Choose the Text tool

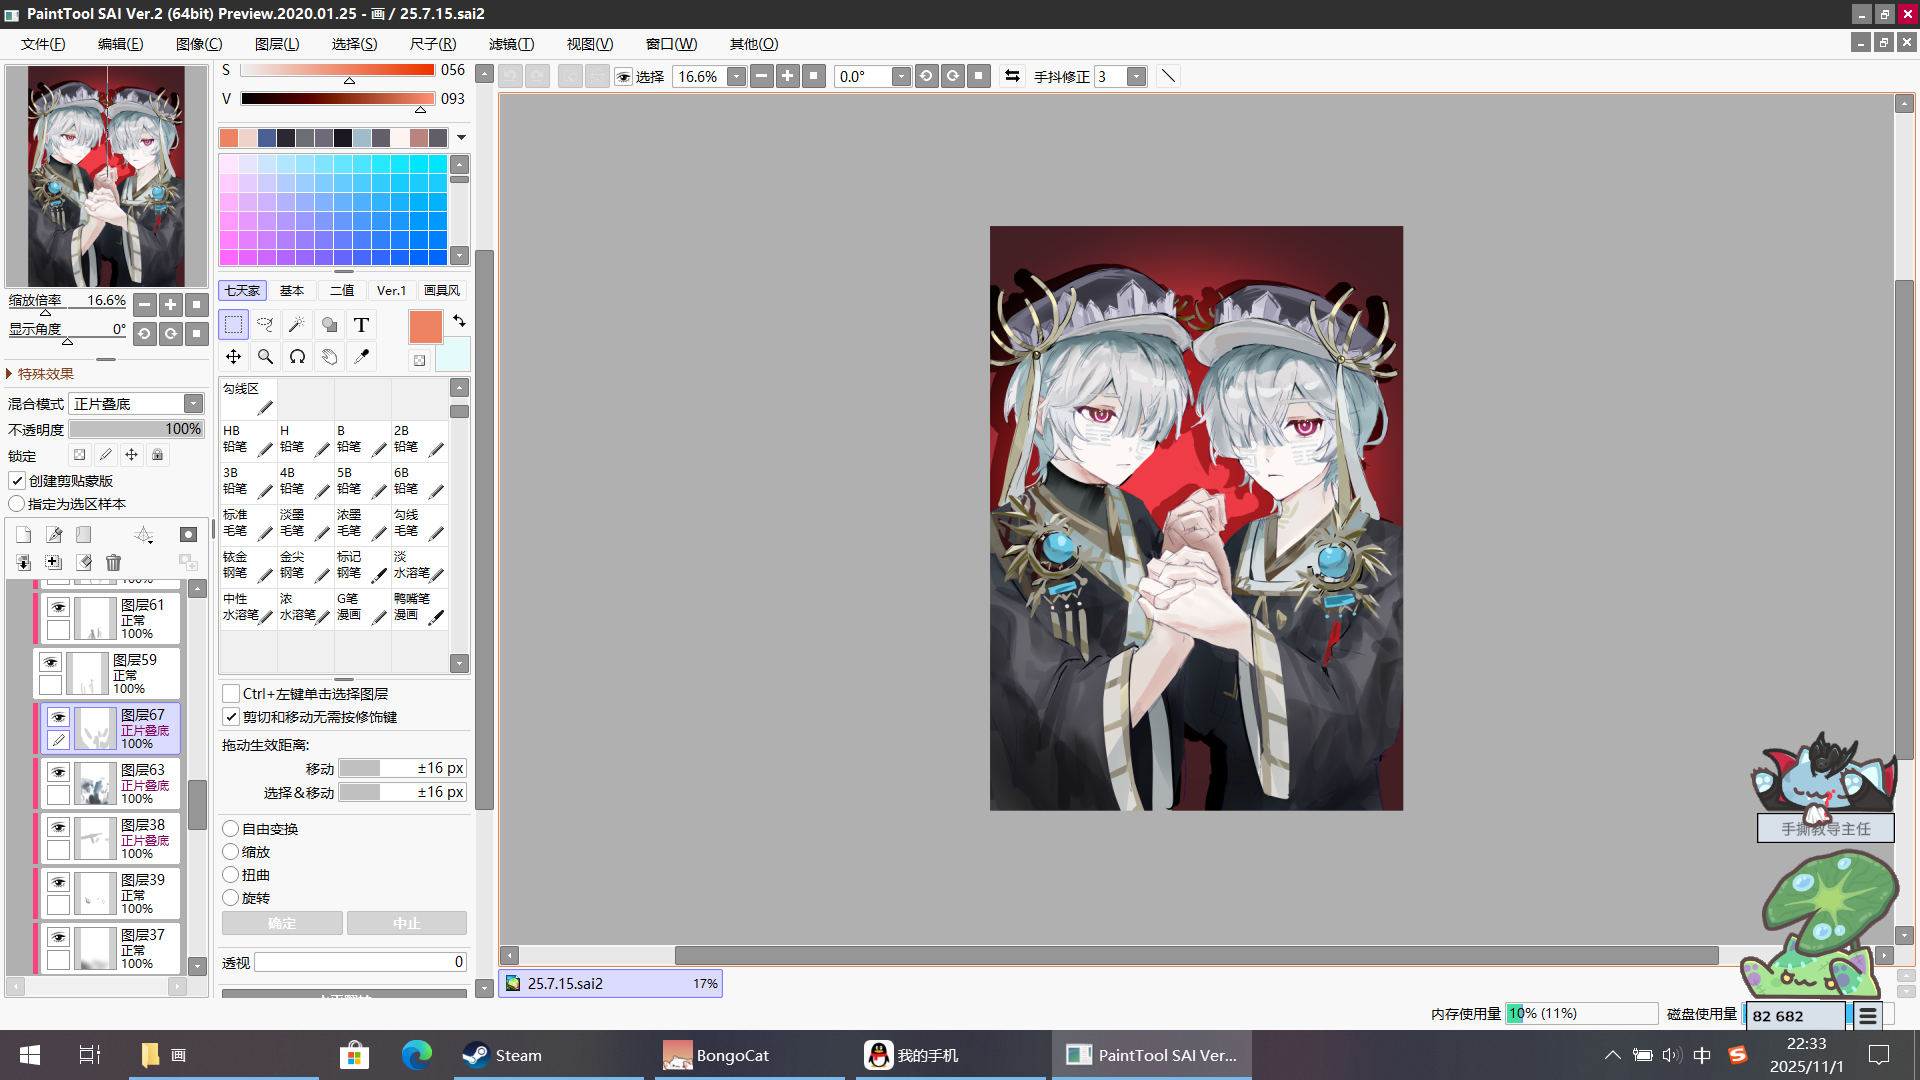(361, 324)
